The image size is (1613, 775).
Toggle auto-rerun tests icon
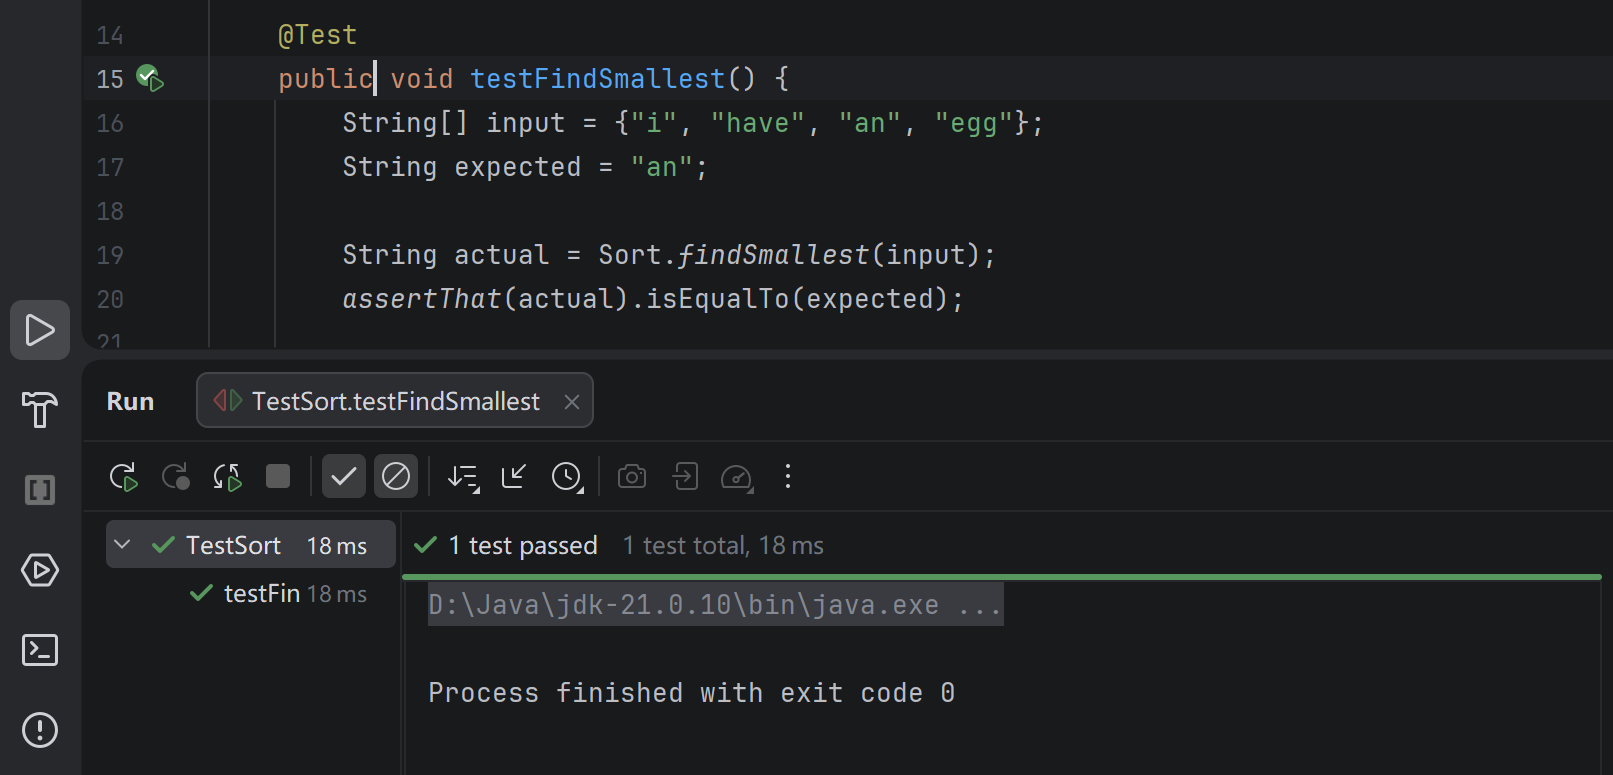click(x=227, y=477)
